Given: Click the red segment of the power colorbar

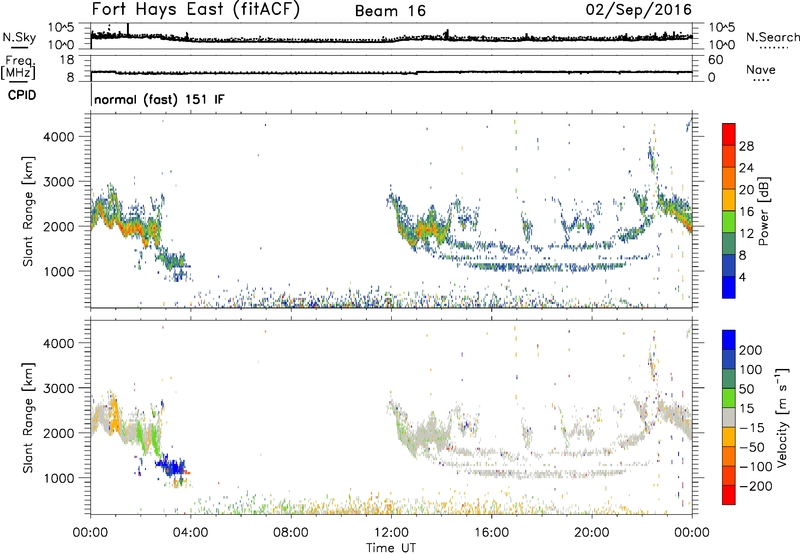Looking at the screenshot, I should point(729,134).
